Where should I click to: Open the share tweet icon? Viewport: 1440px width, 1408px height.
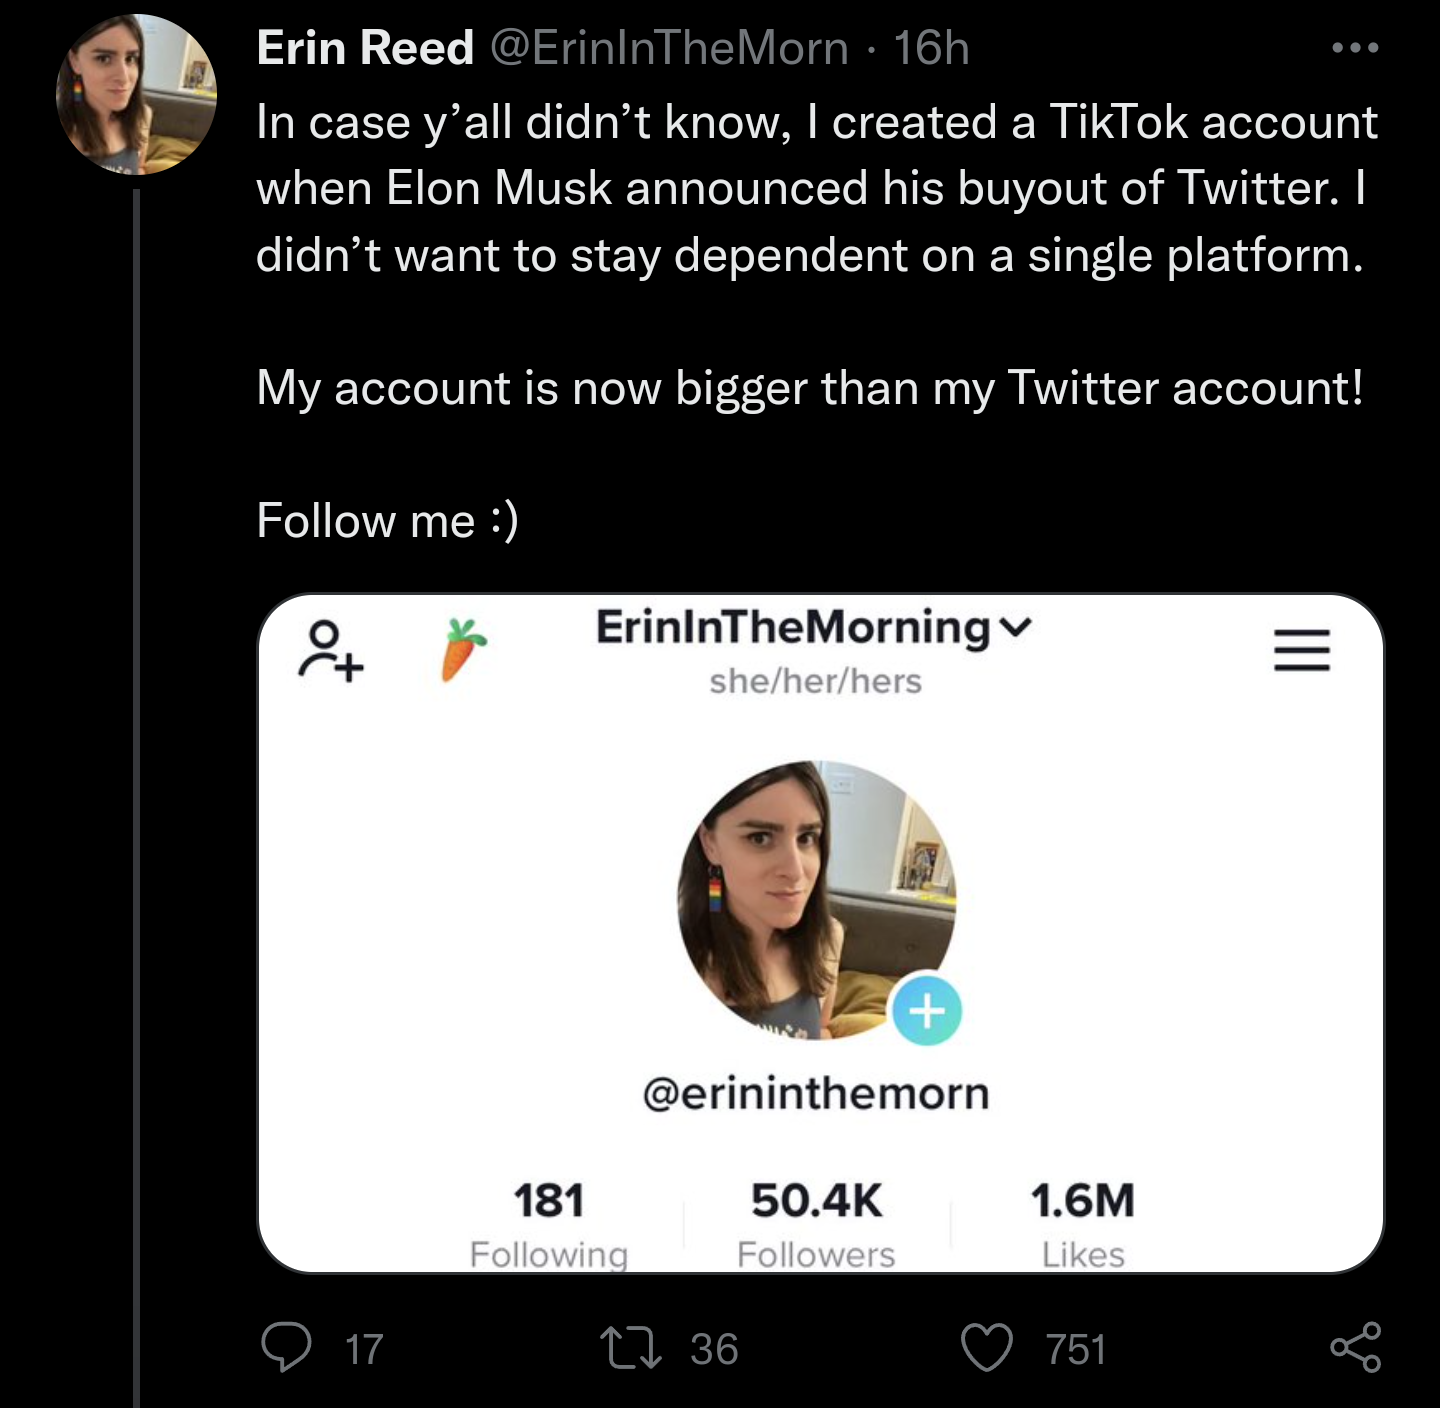click(x=1355, y=1347)
